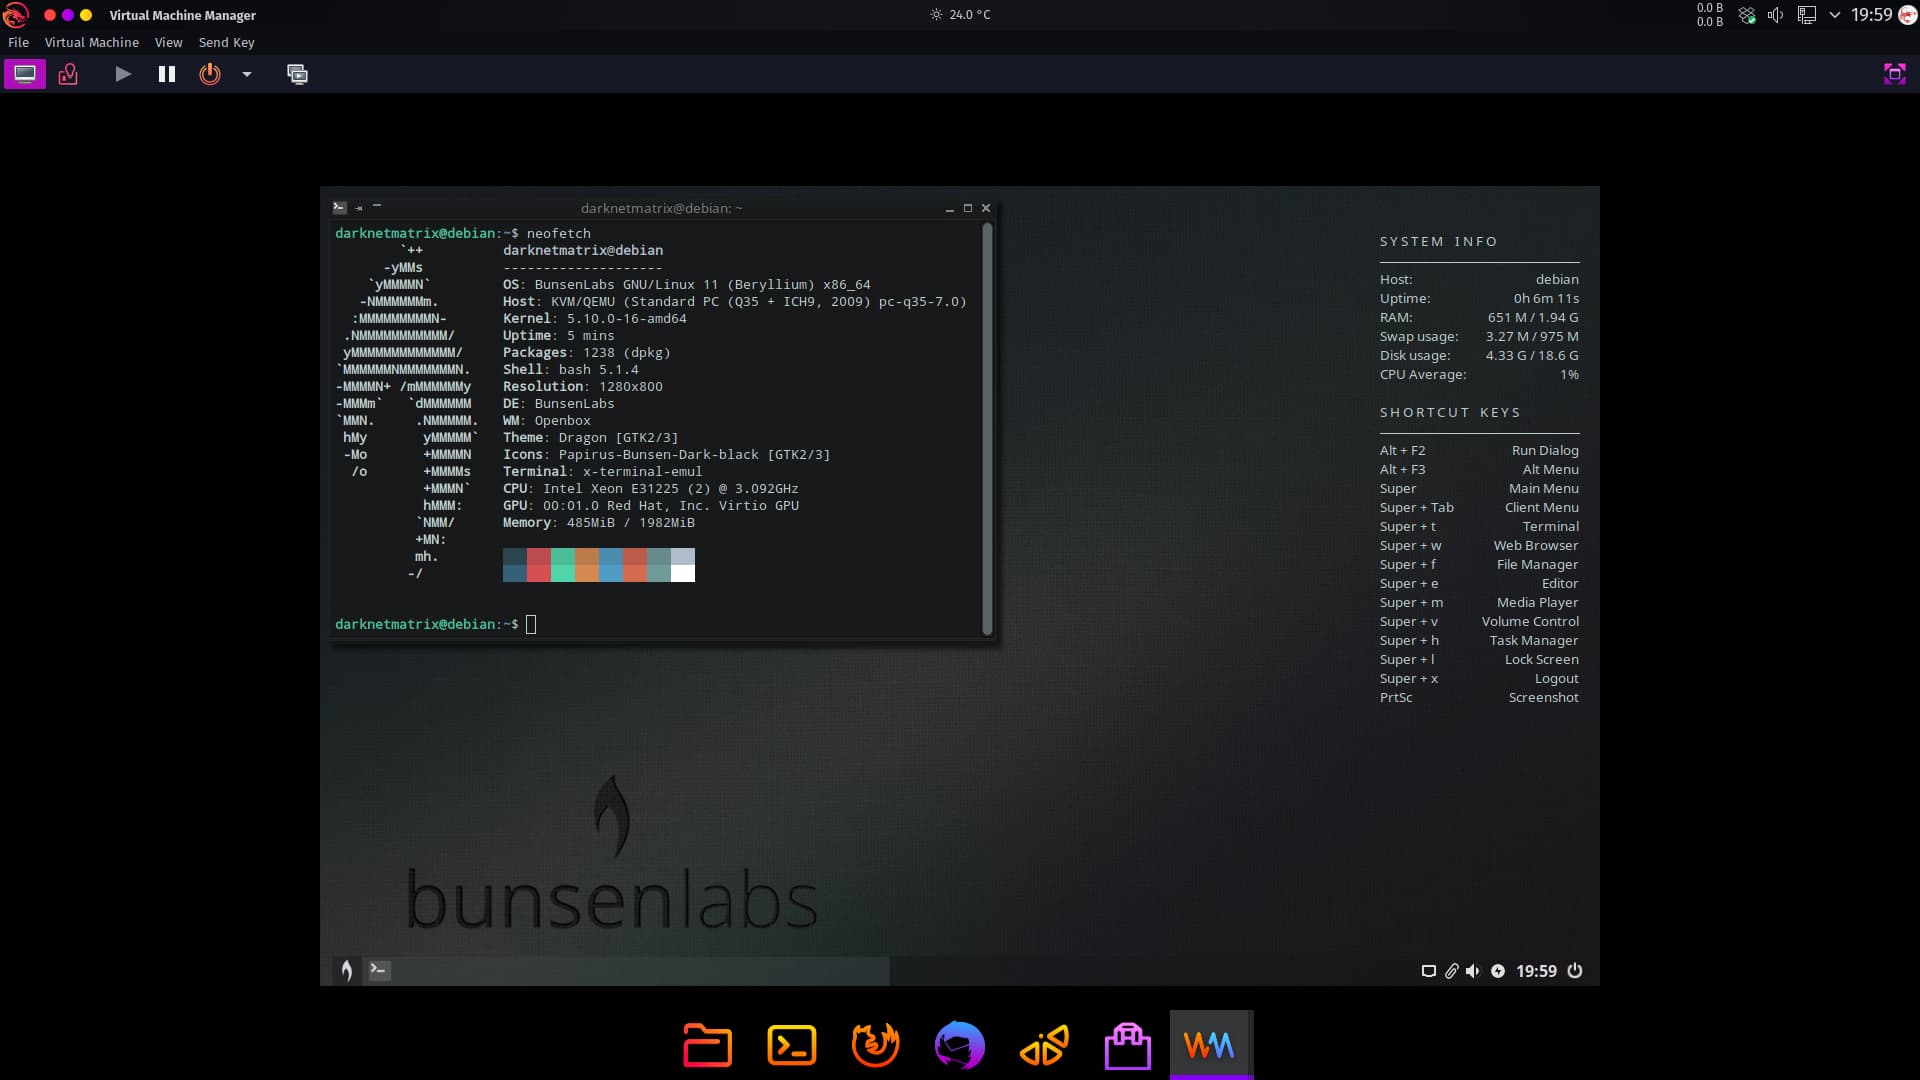This screenshot has height=1080, width=1920.
Task: Click the Resolution: 1280x800 line
Action: (583, 387)
